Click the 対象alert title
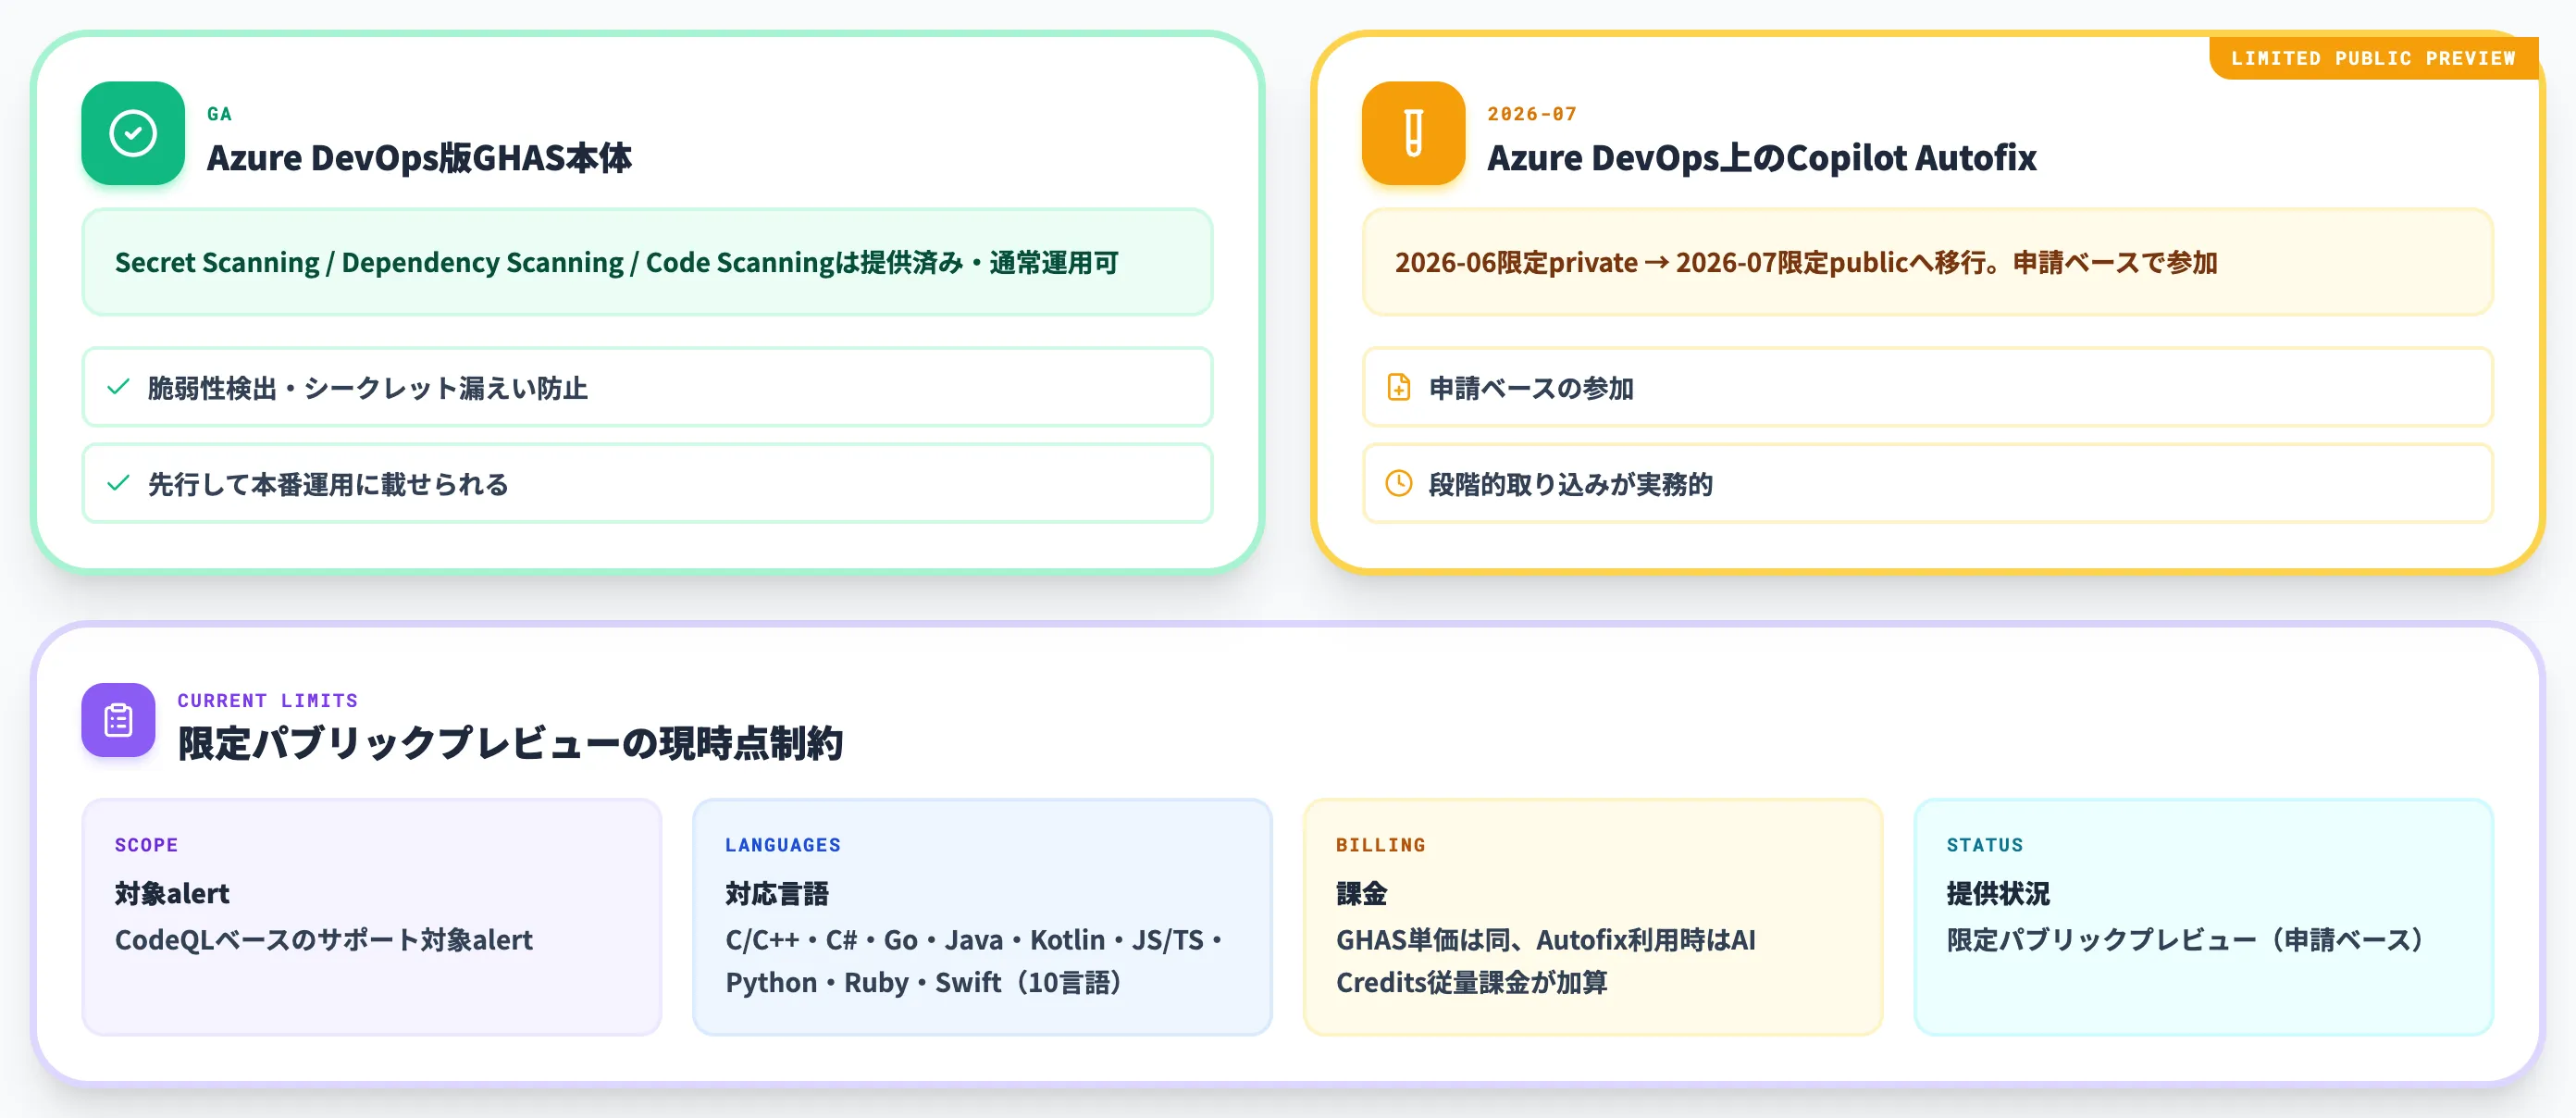The image size is (2576, 1118). (x=172, y=893)
